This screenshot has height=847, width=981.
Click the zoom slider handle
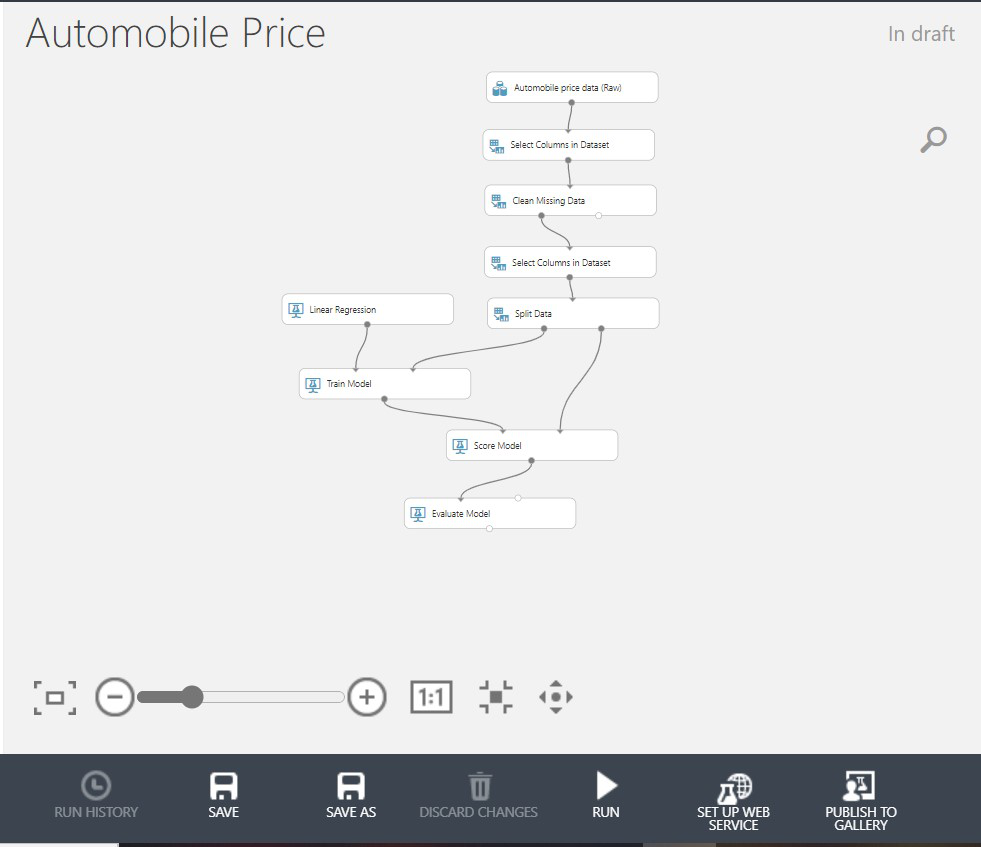tap(191, 697)
